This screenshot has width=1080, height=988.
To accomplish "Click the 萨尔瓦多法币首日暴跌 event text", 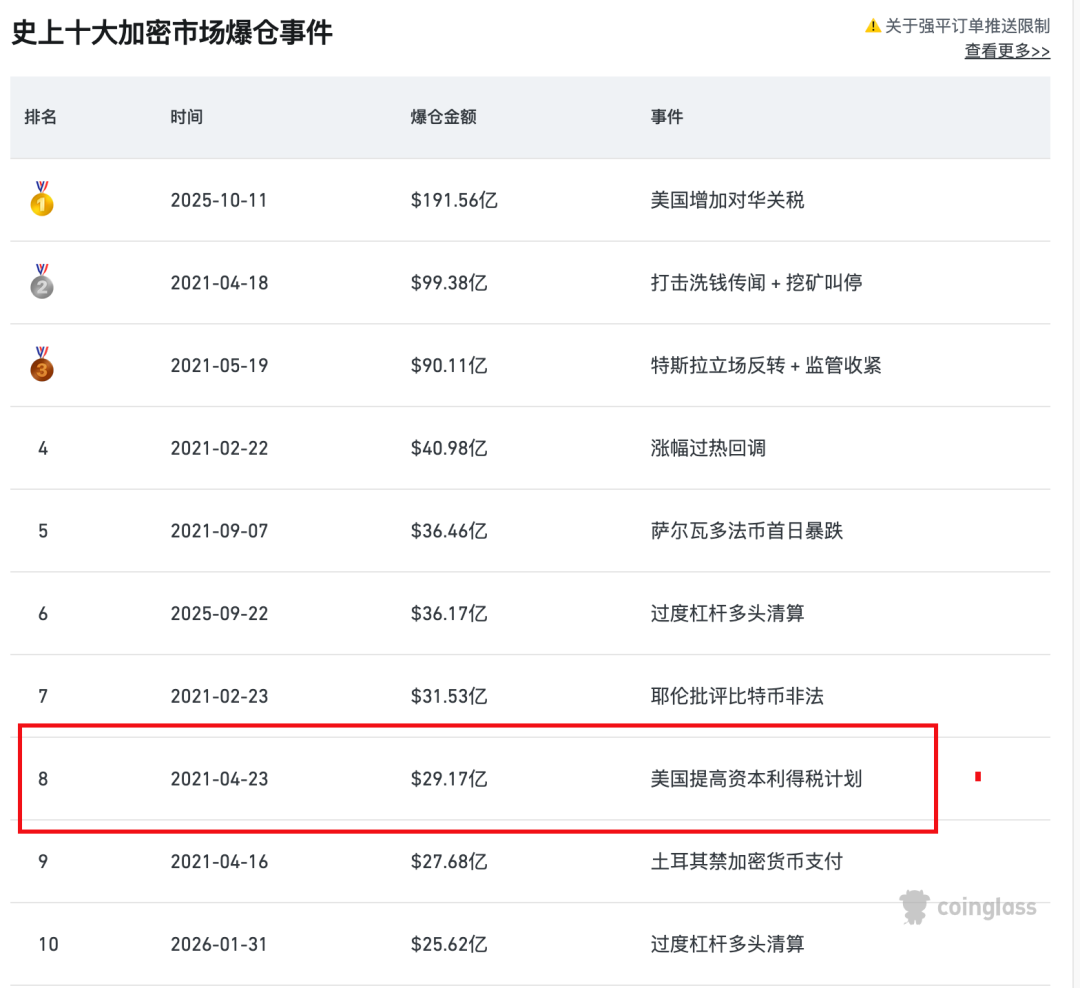I will (747, 531).
